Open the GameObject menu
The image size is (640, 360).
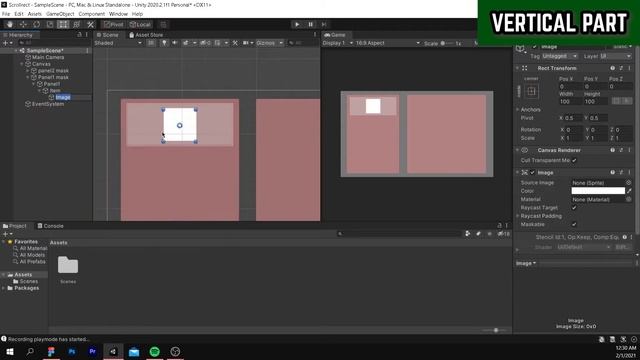[x=60, y=14]
